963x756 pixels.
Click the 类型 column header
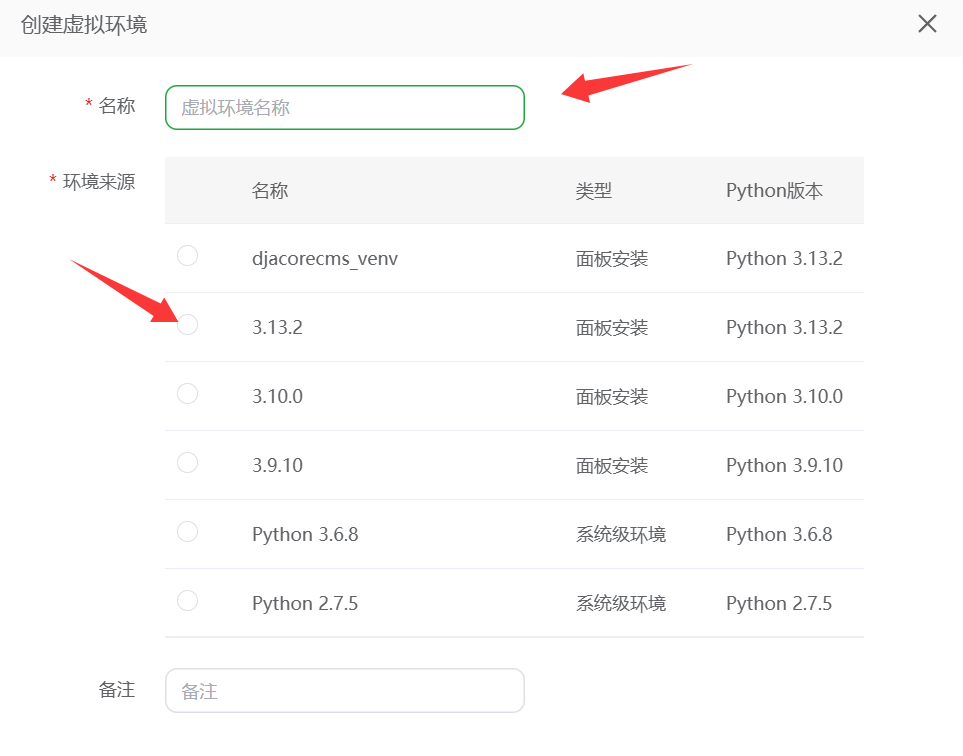593,190
